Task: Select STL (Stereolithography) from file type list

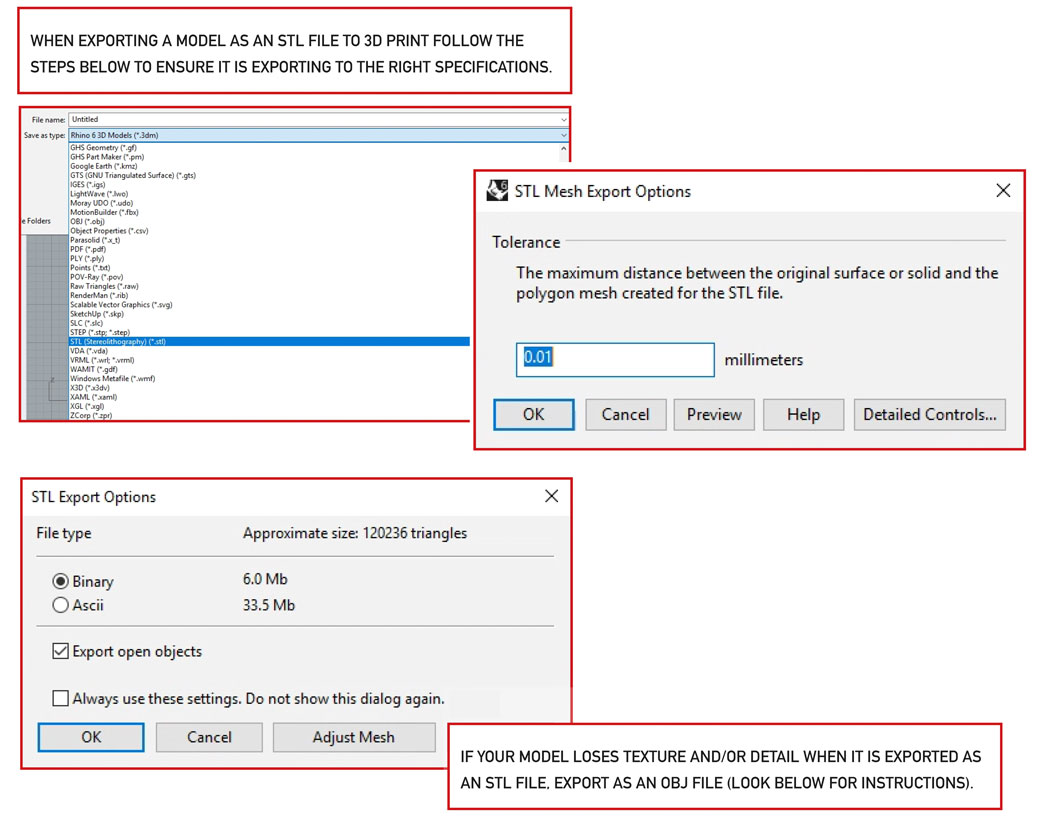Action: pos(118,342)
